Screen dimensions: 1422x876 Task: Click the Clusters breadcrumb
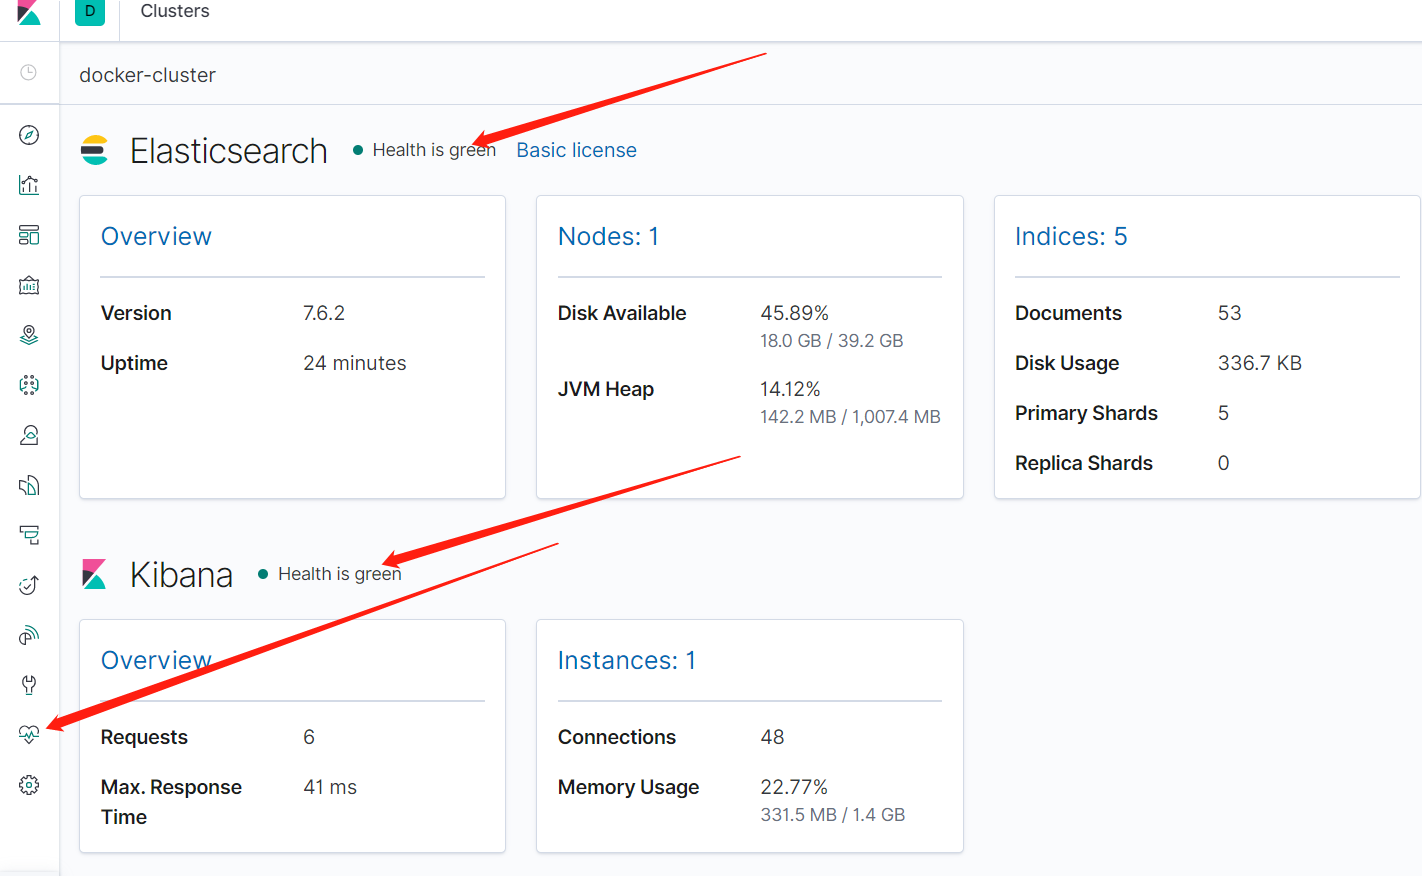pyautogui.click(x=175, y=11)
